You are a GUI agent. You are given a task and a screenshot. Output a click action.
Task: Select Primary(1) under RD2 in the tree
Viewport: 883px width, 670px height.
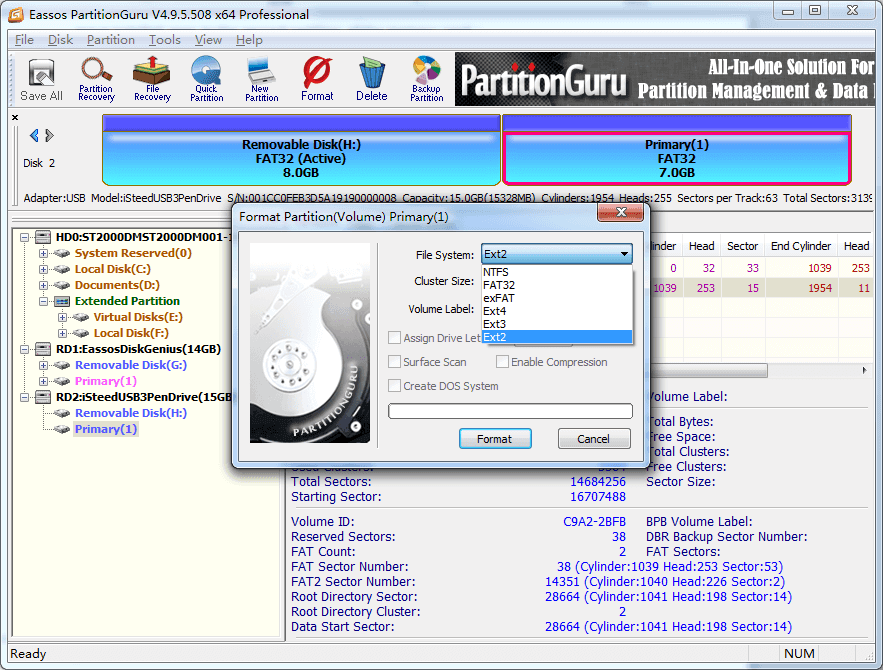click(x=106, y=429)
